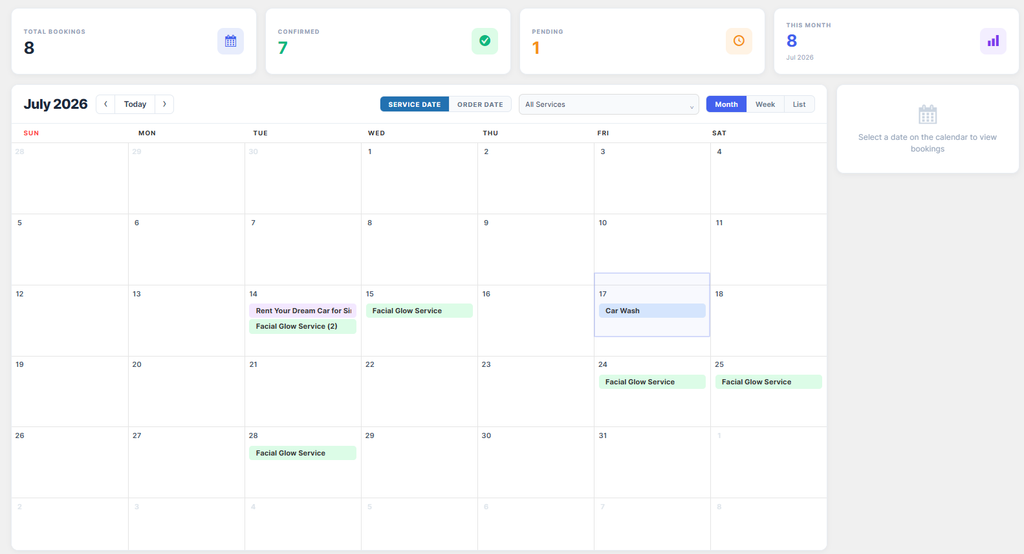Click the SUN column header
Image resolution: width=1024 pixels, height=554 pixels.
31,133
